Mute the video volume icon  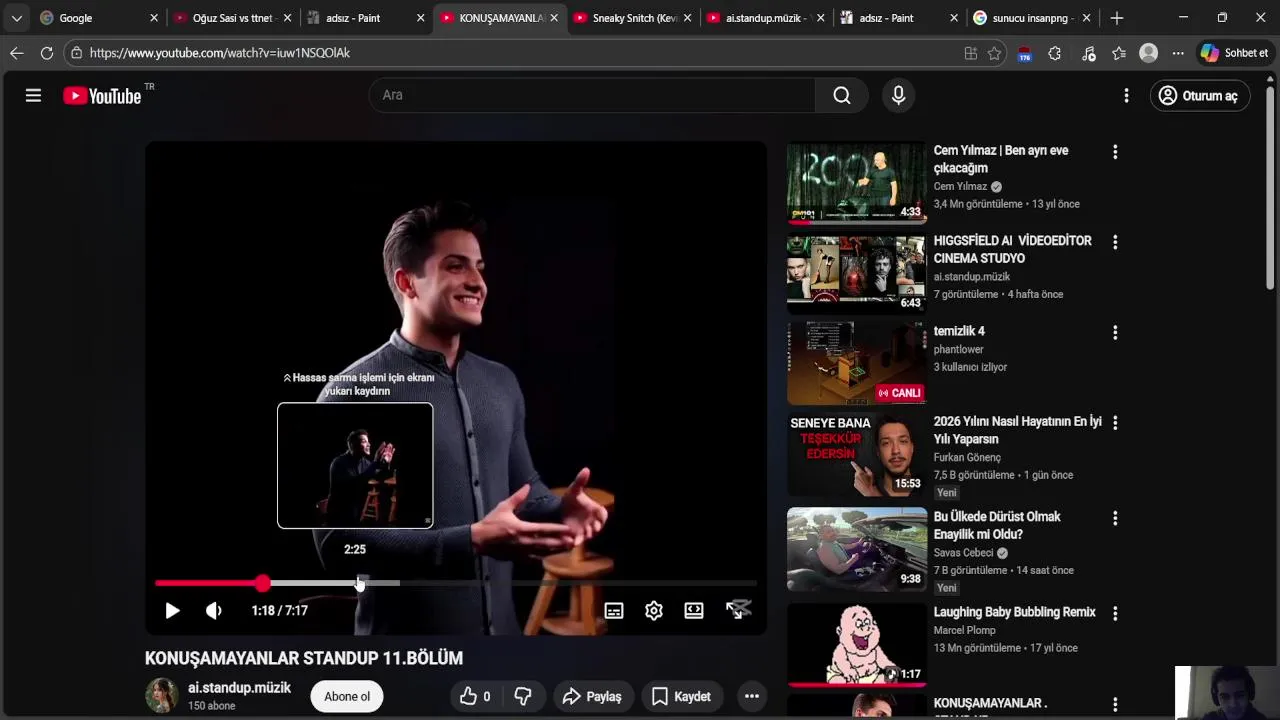pyautogui.click(x=213, y=611)
